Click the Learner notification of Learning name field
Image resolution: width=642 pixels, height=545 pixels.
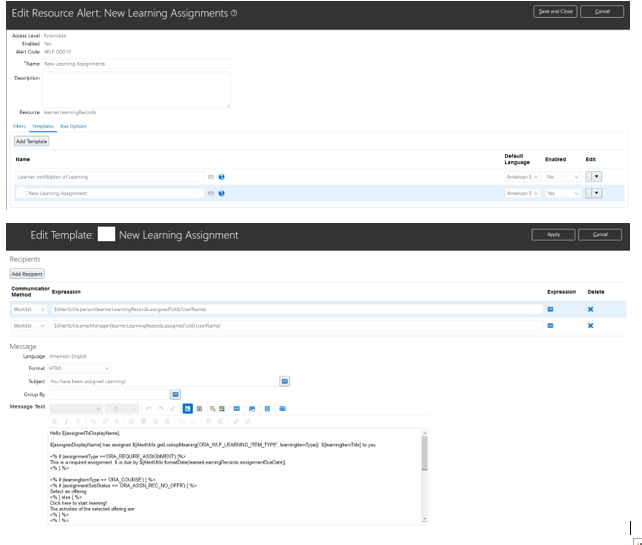(110, 177)
